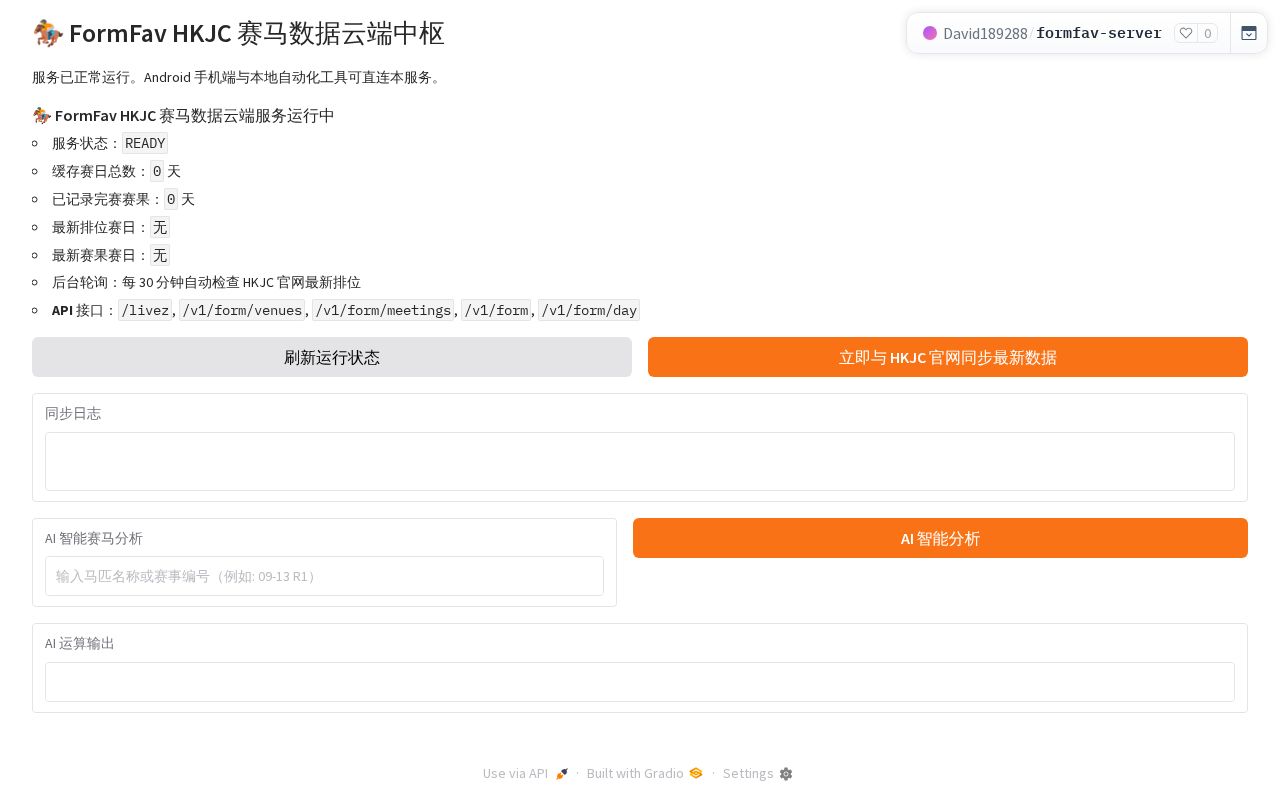Click the /livez endpoint text
The height and width of the screenshot is (800, 1280).
tap(145, 310)
